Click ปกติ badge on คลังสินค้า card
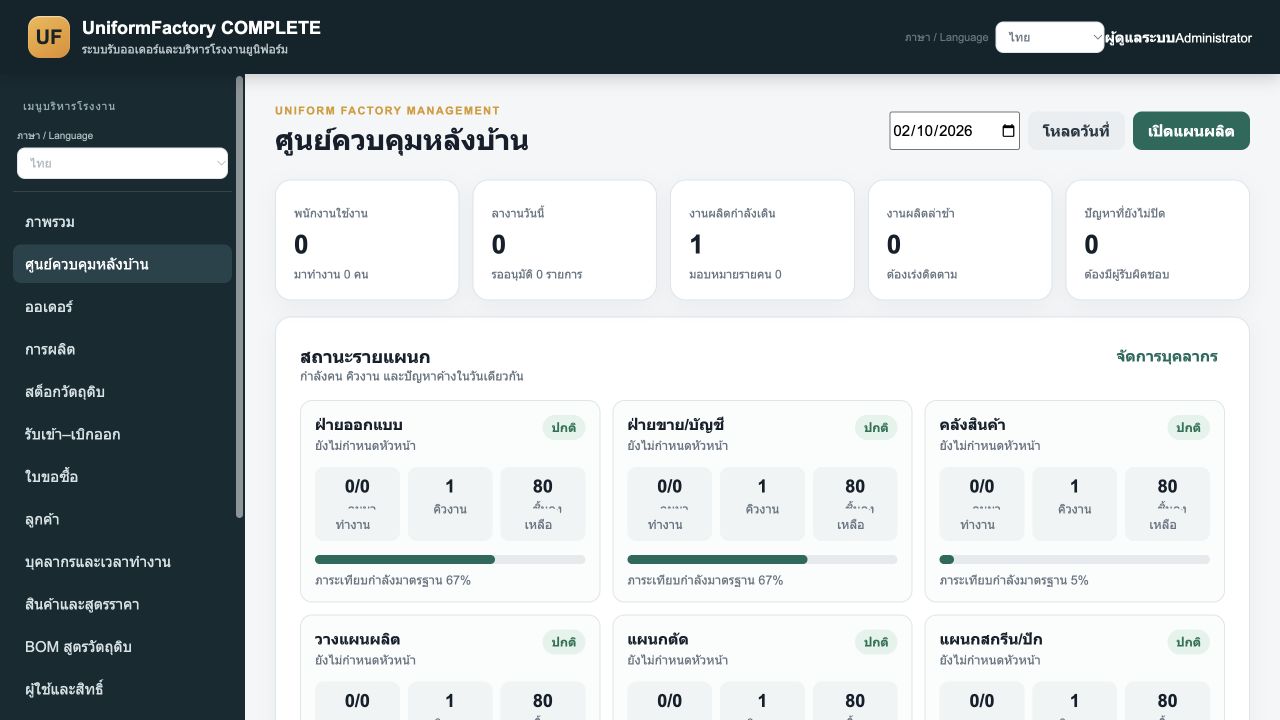This screenshot has height=720, width=1280. tap(1188, 427)
